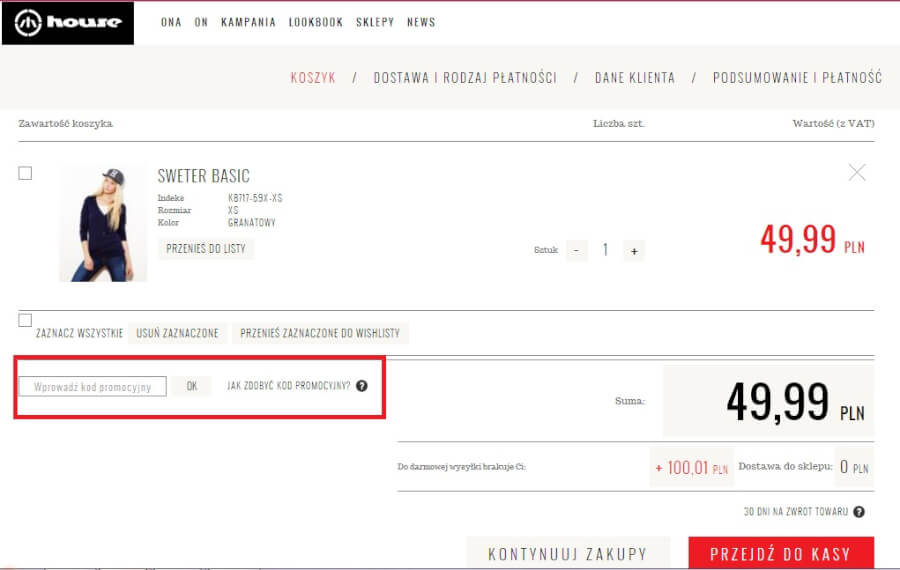Open the ON menu

201,22
